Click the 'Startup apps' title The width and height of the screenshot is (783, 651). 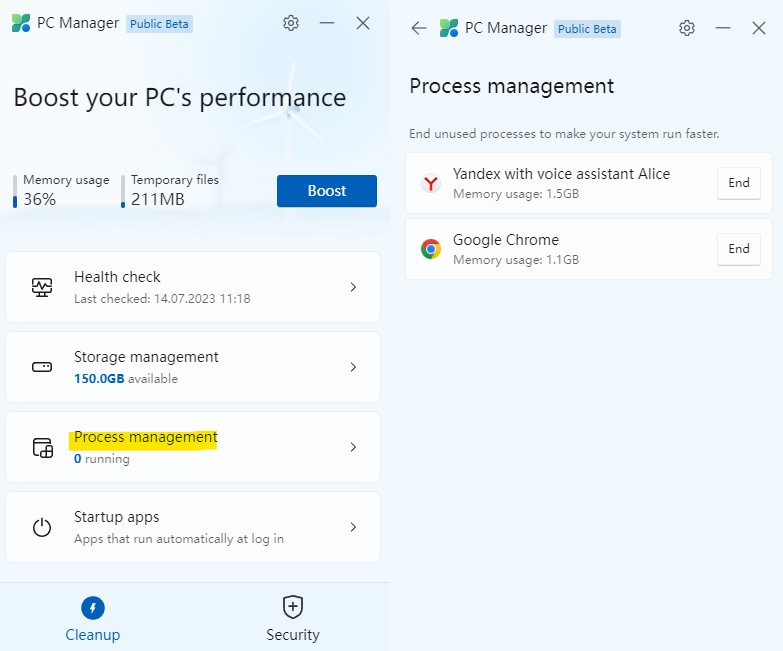click(x=116, y=517)
